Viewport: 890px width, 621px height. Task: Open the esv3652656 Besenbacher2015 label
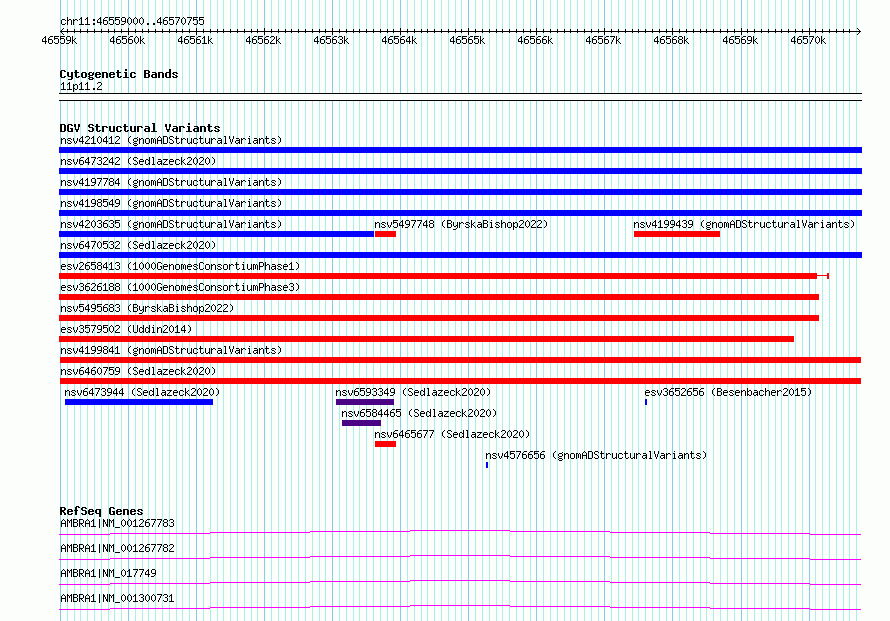tap(728, 392)
